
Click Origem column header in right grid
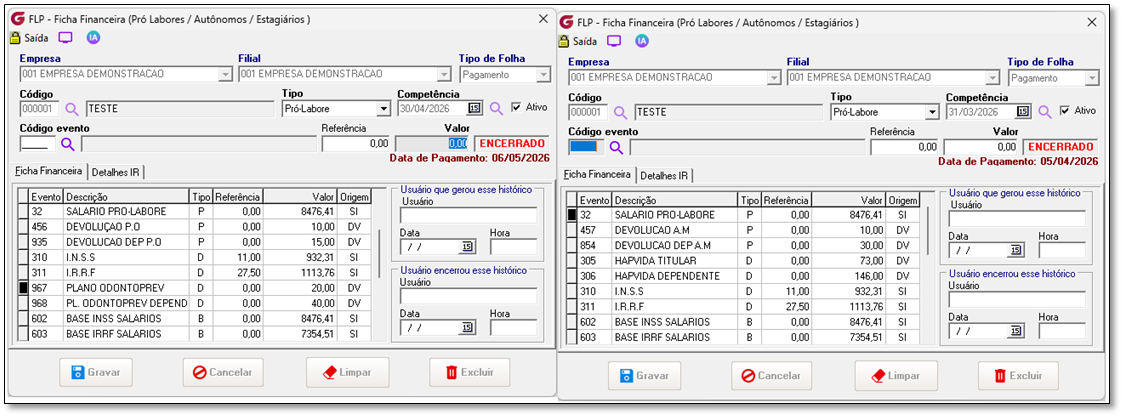click(x=903, y=201)
